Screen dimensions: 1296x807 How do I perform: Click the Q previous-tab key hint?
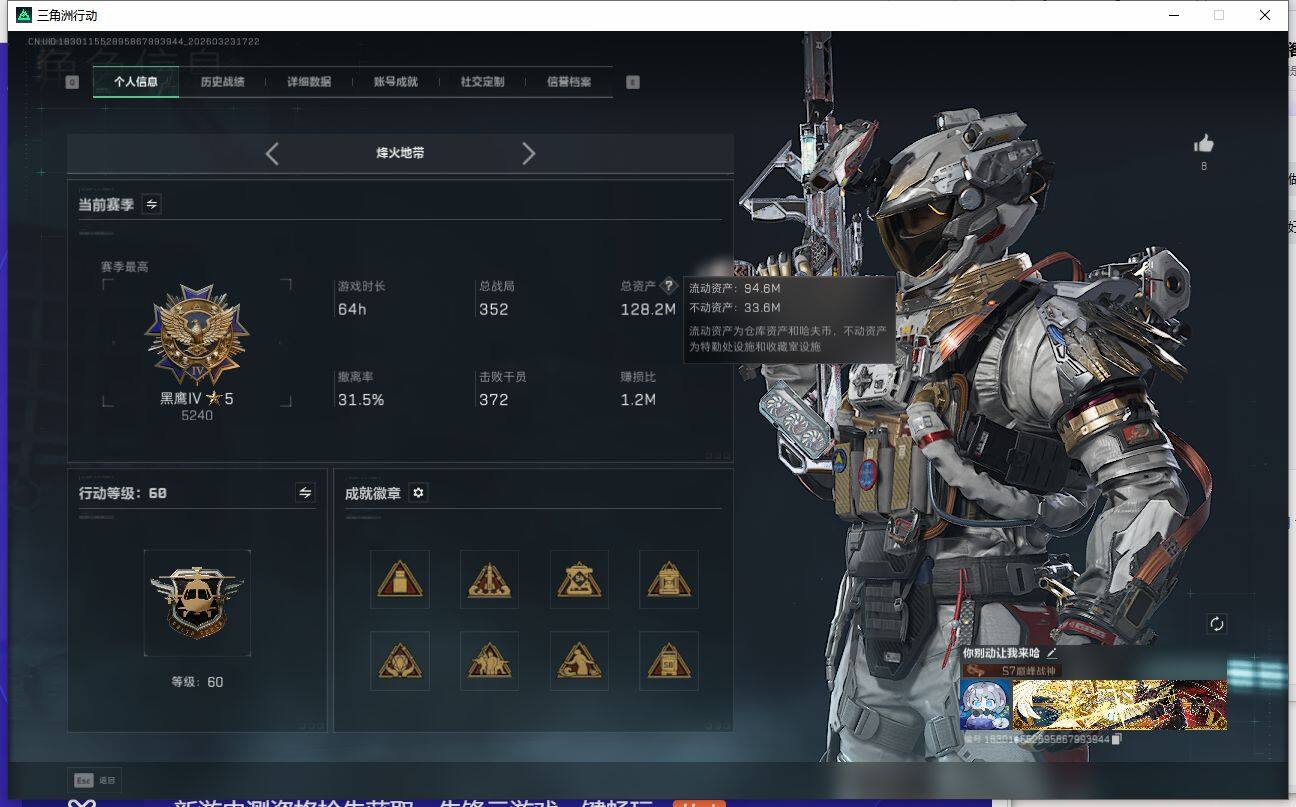click(72, 82)
